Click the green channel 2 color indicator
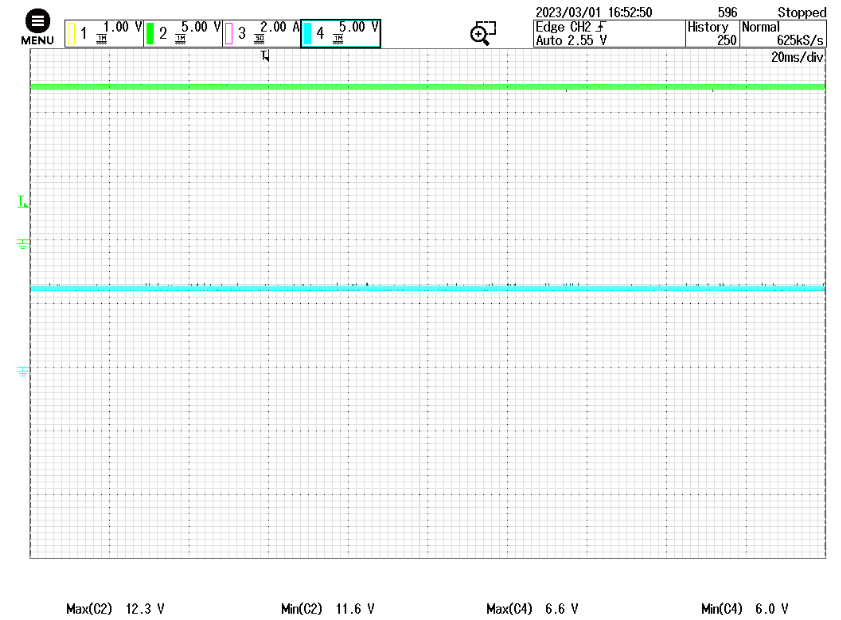841x620 pixels. pyautogui.click(x=150, y=33)
